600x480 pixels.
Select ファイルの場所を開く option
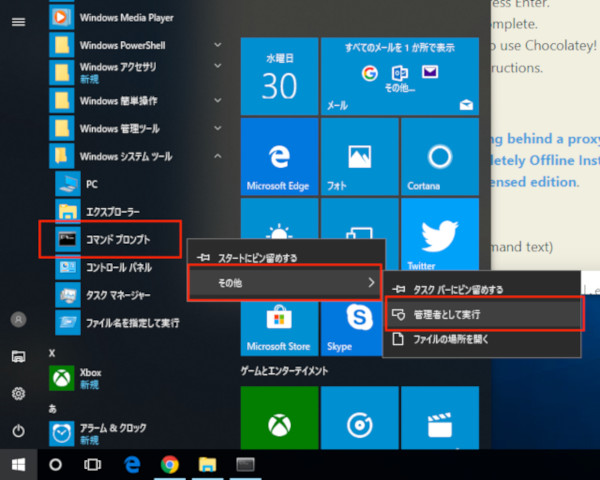click(483, 340)
